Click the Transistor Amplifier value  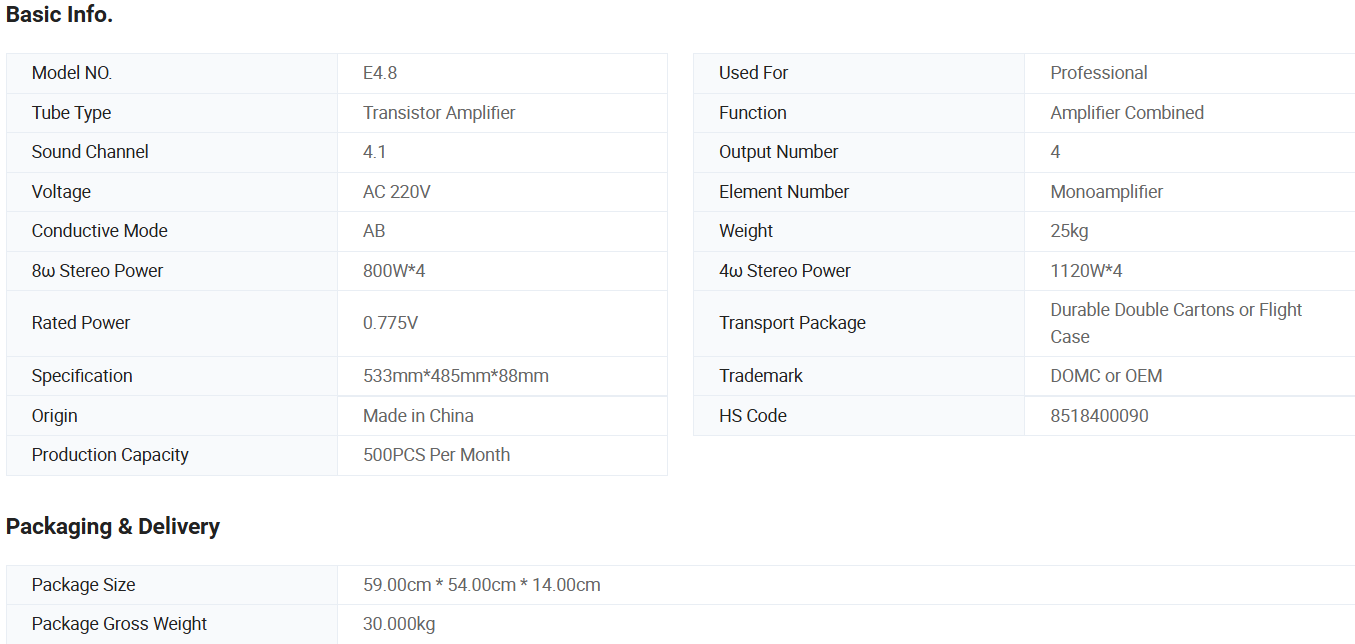point(439,113)
